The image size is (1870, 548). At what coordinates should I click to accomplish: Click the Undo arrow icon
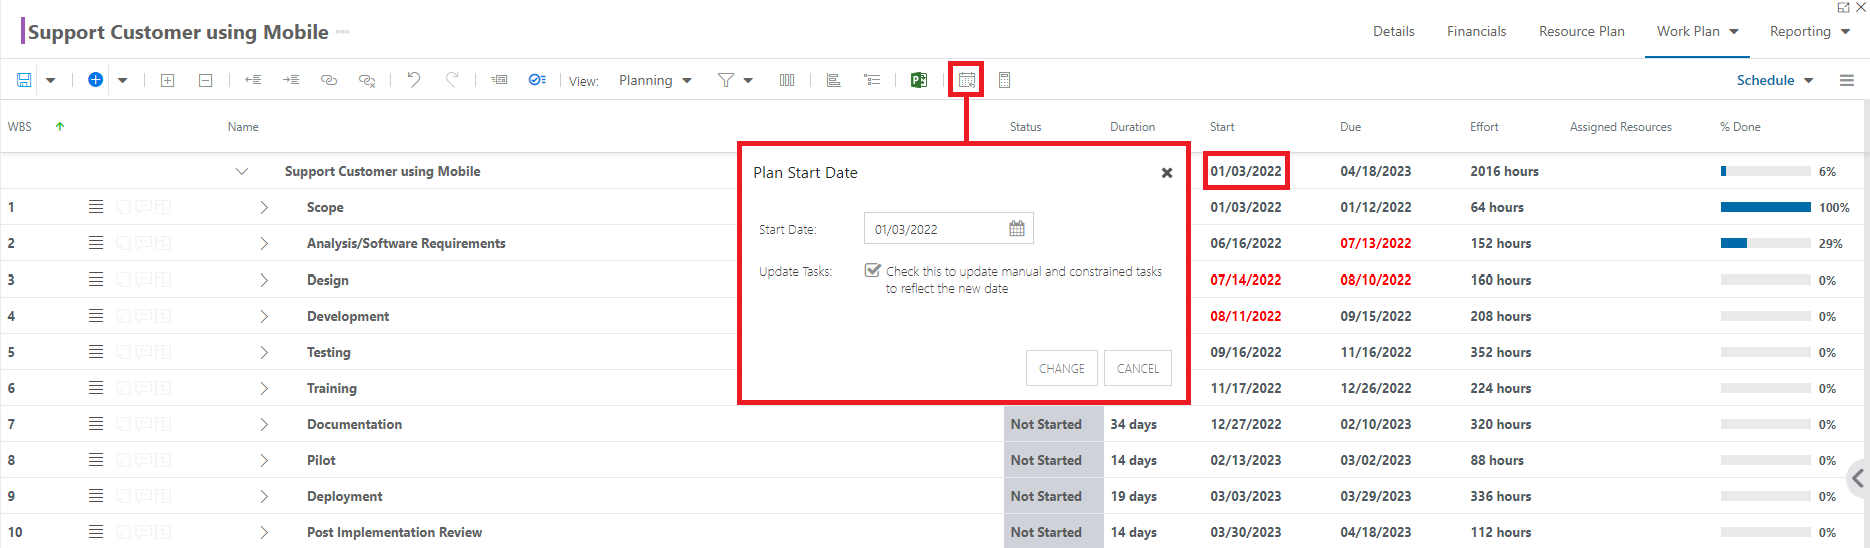point(414,80)
